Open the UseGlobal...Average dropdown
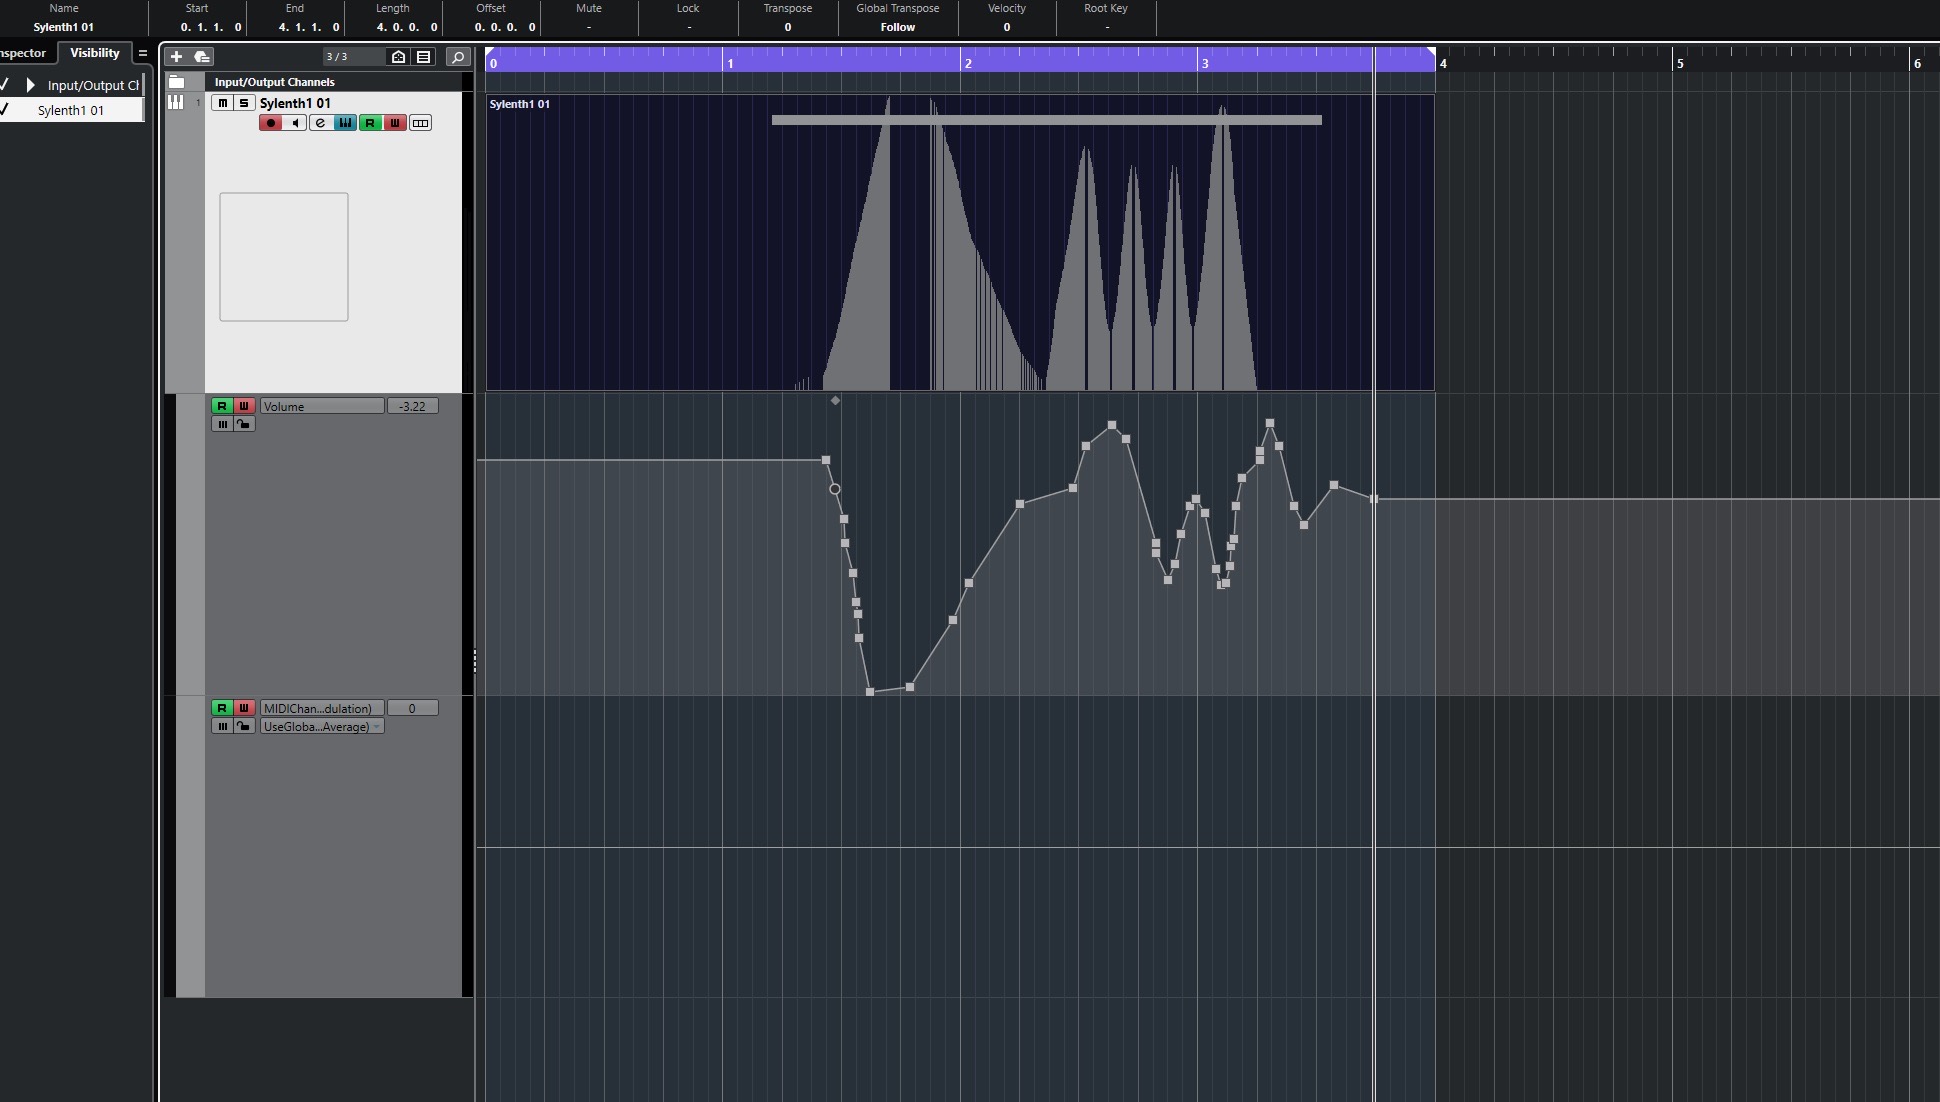The height and width of the screenshot is (1102, 1940). pos(321,726)
